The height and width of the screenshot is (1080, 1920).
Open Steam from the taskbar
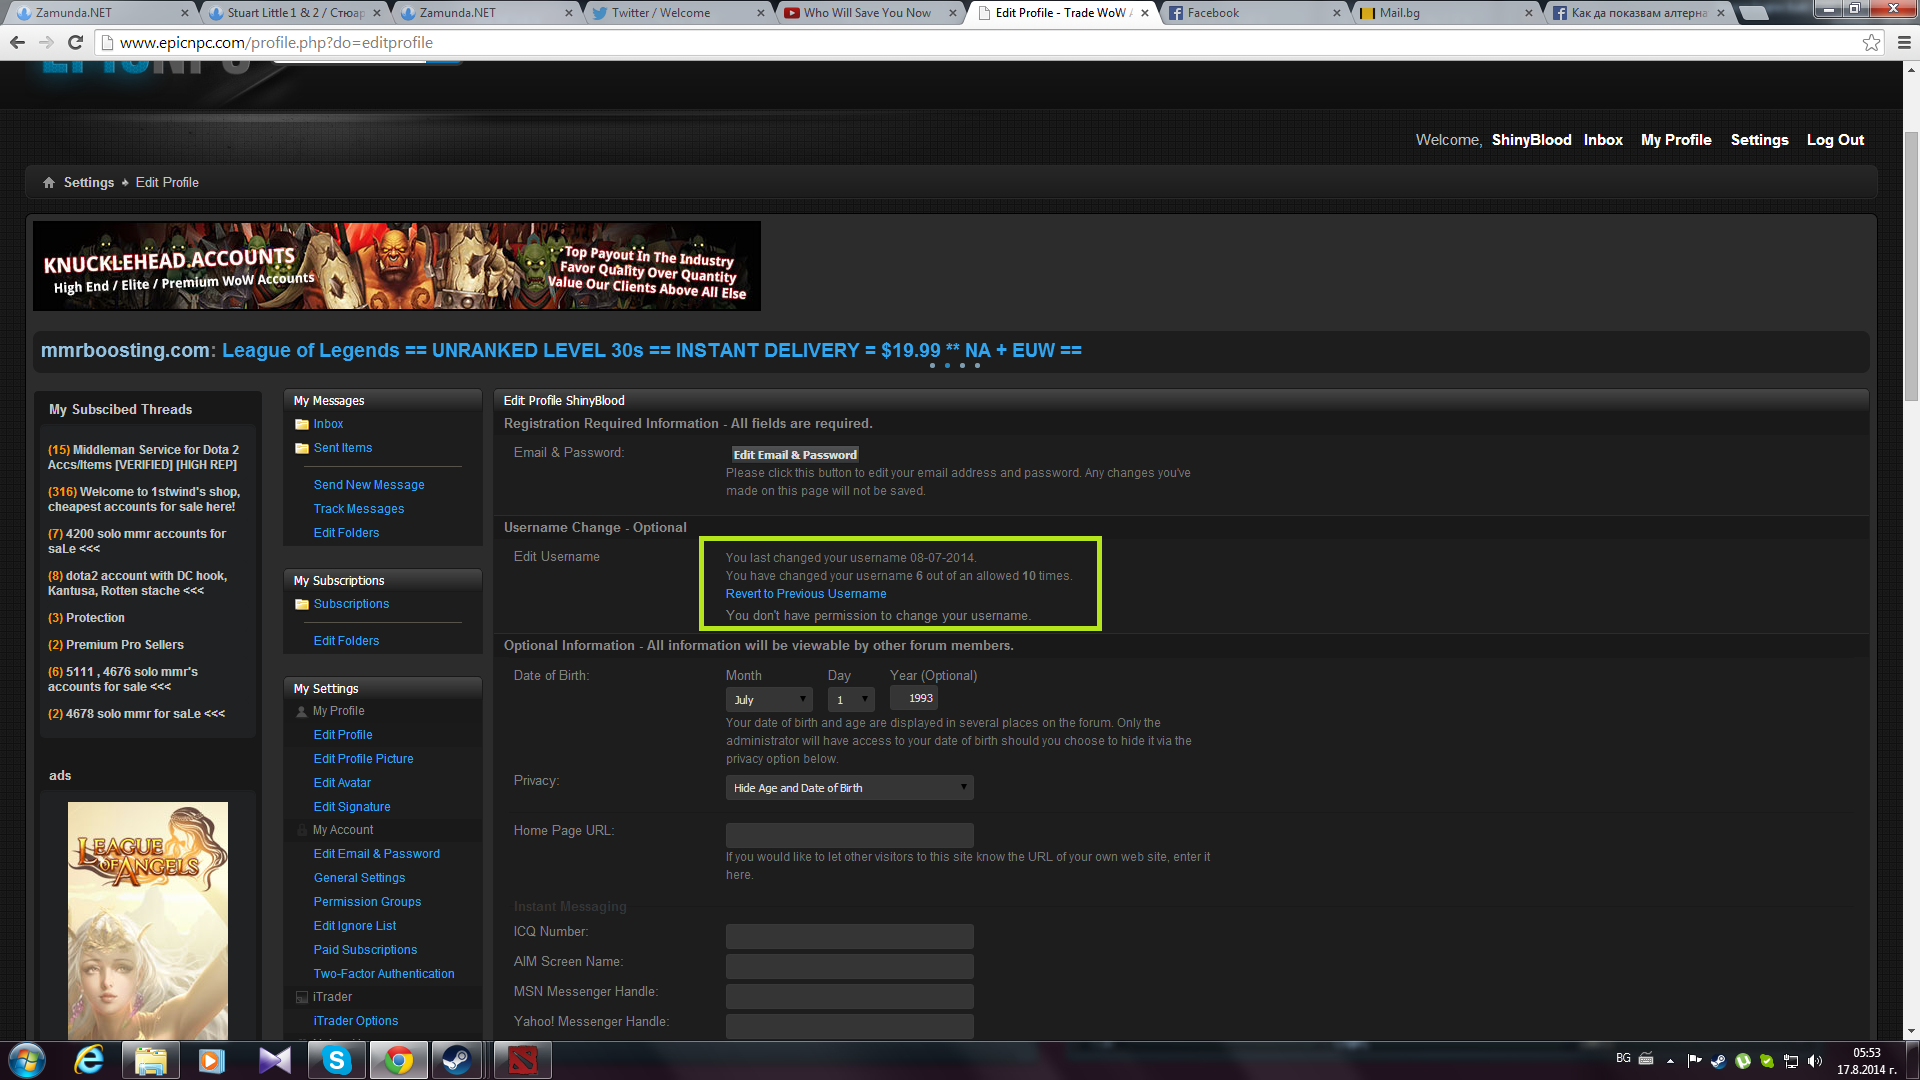tap(458, 1060)
